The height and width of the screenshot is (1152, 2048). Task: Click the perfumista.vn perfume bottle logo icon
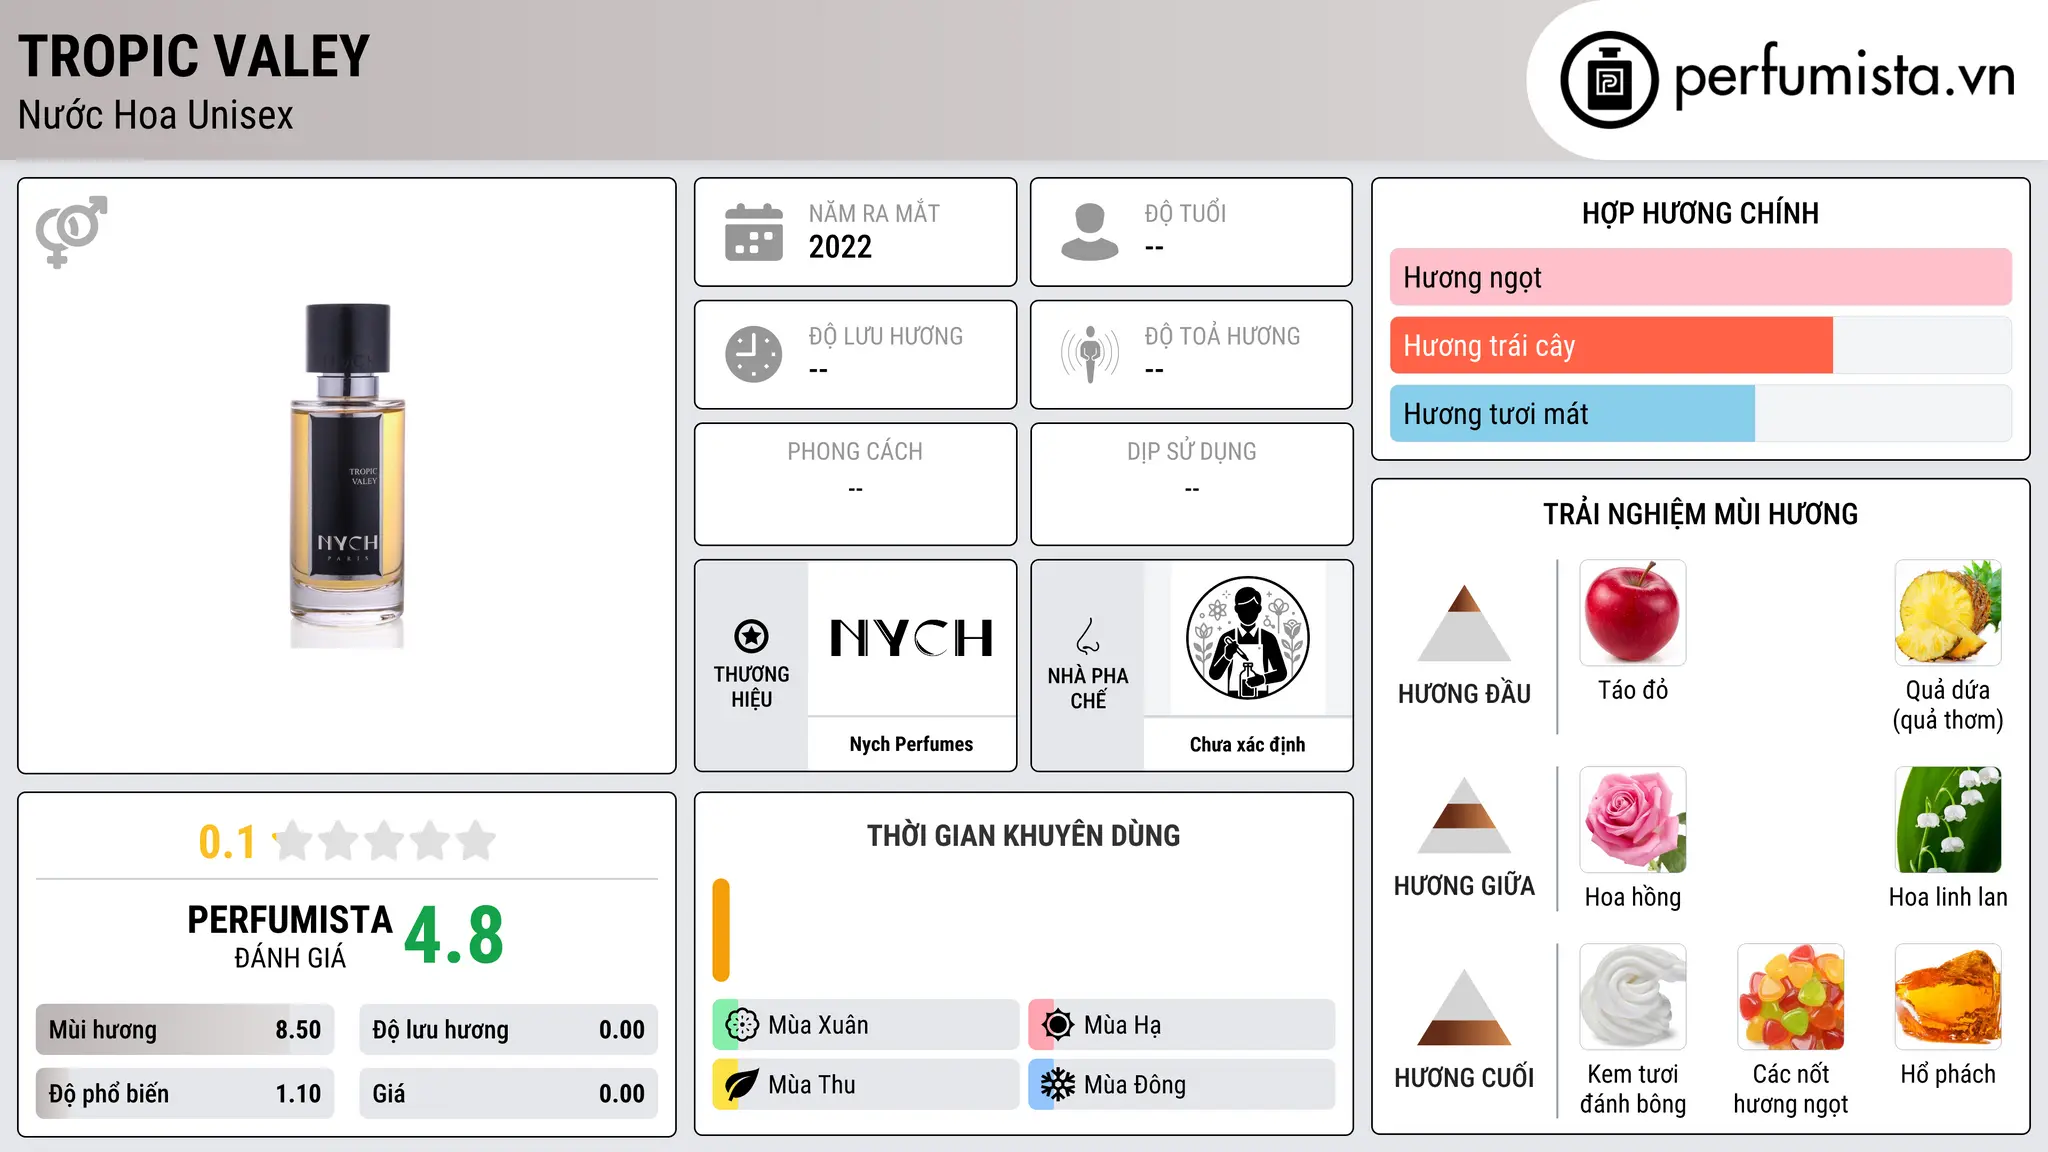(x=1609, y=80)
